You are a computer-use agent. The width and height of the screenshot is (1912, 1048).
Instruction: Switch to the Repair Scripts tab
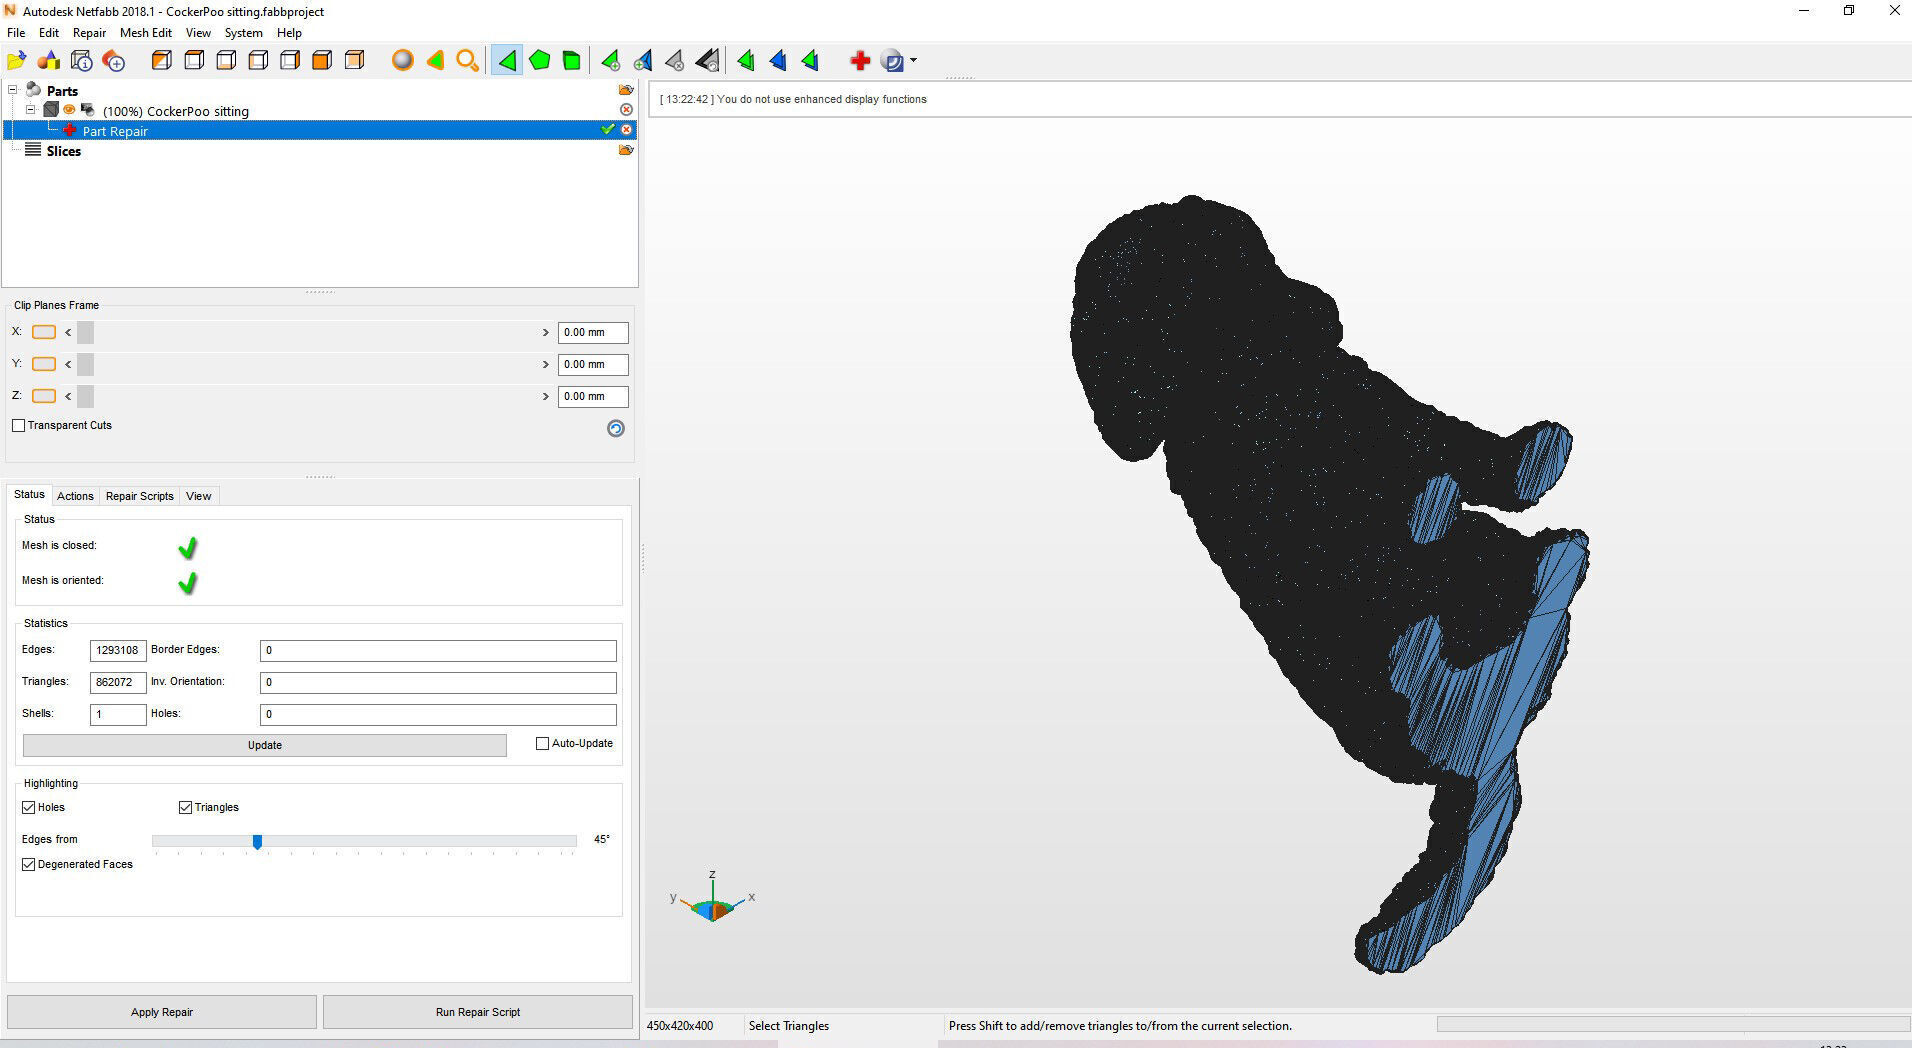[x=140, y=496]
